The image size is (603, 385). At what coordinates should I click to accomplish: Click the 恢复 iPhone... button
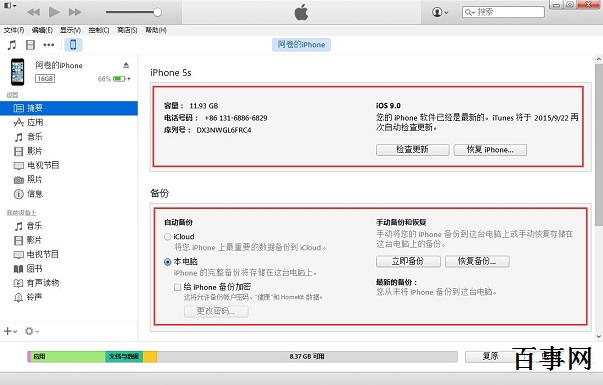[490, 150]
